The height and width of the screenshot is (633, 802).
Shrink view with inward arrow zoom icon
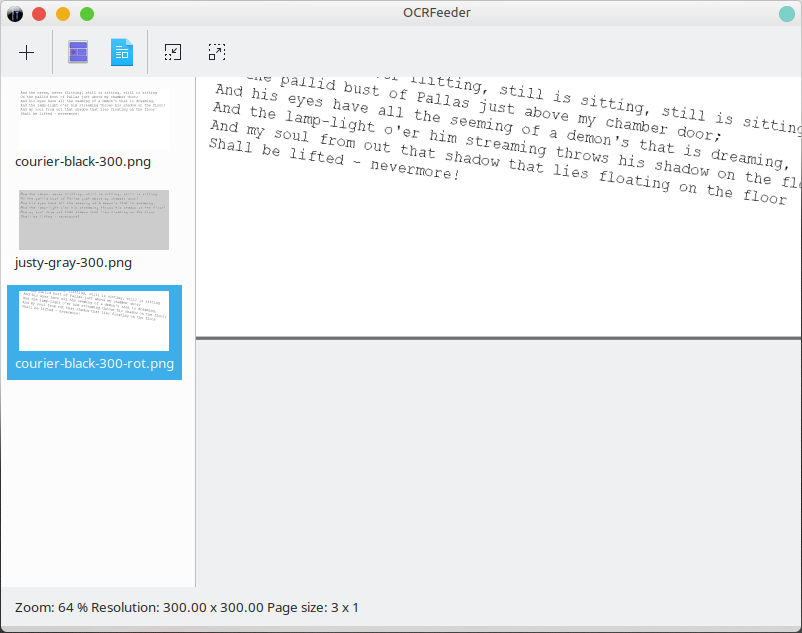(x=173, y=52)
